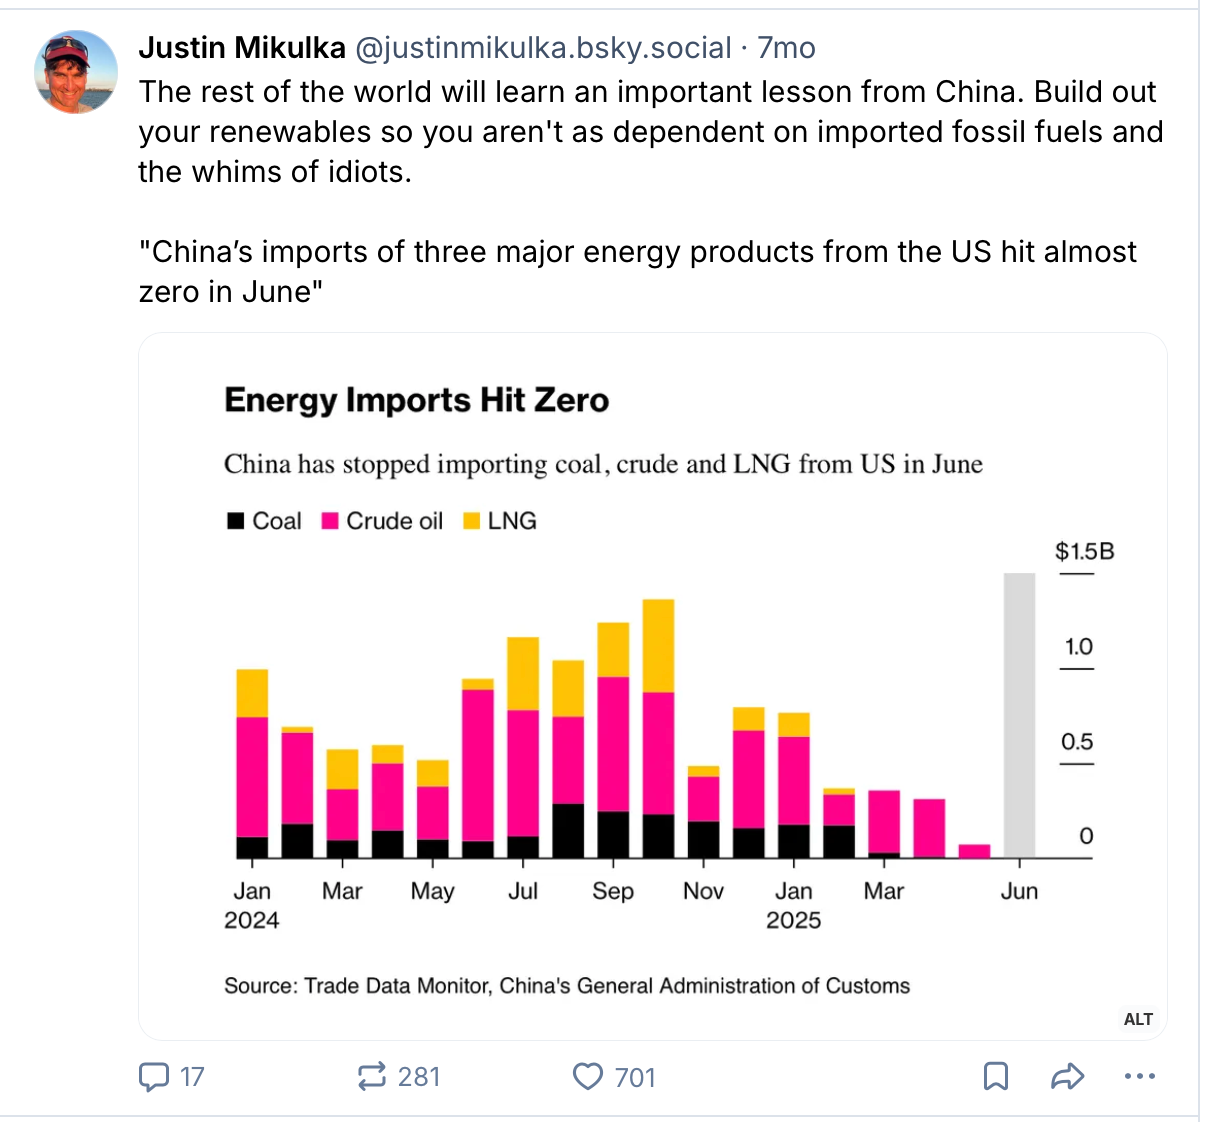Repost this post using the arrows icon
The width and height of the screenshot is (1210, 1122).
pos(371,1077)
